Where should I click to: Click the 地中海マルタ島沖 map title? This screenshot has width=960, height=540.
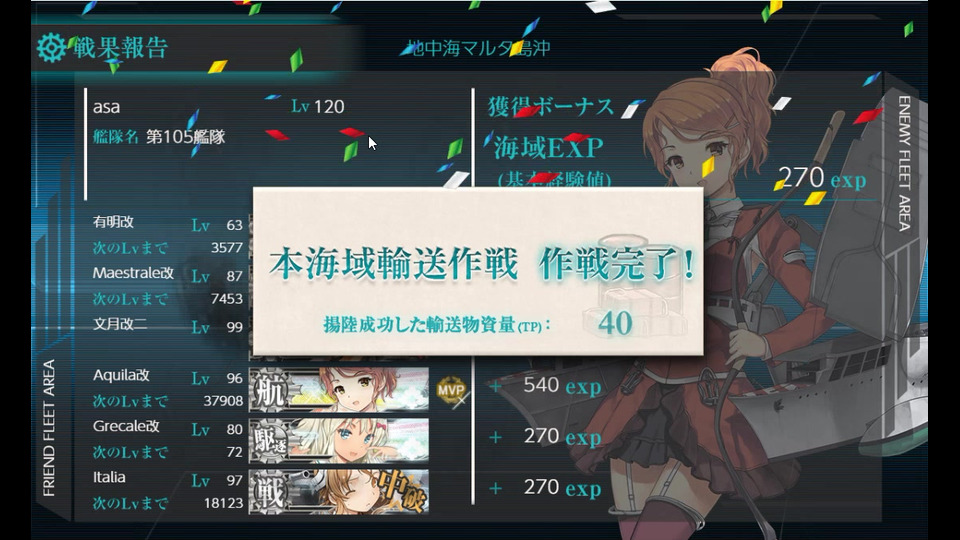[x=479, y=48]
